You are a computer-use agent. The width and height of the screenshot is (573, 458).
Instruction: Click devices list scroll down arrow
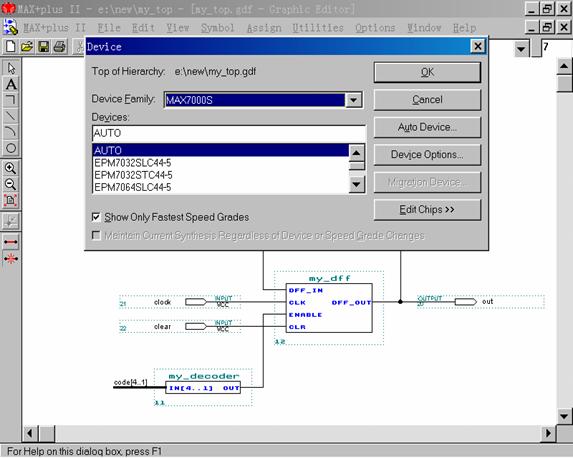point(356,185)
